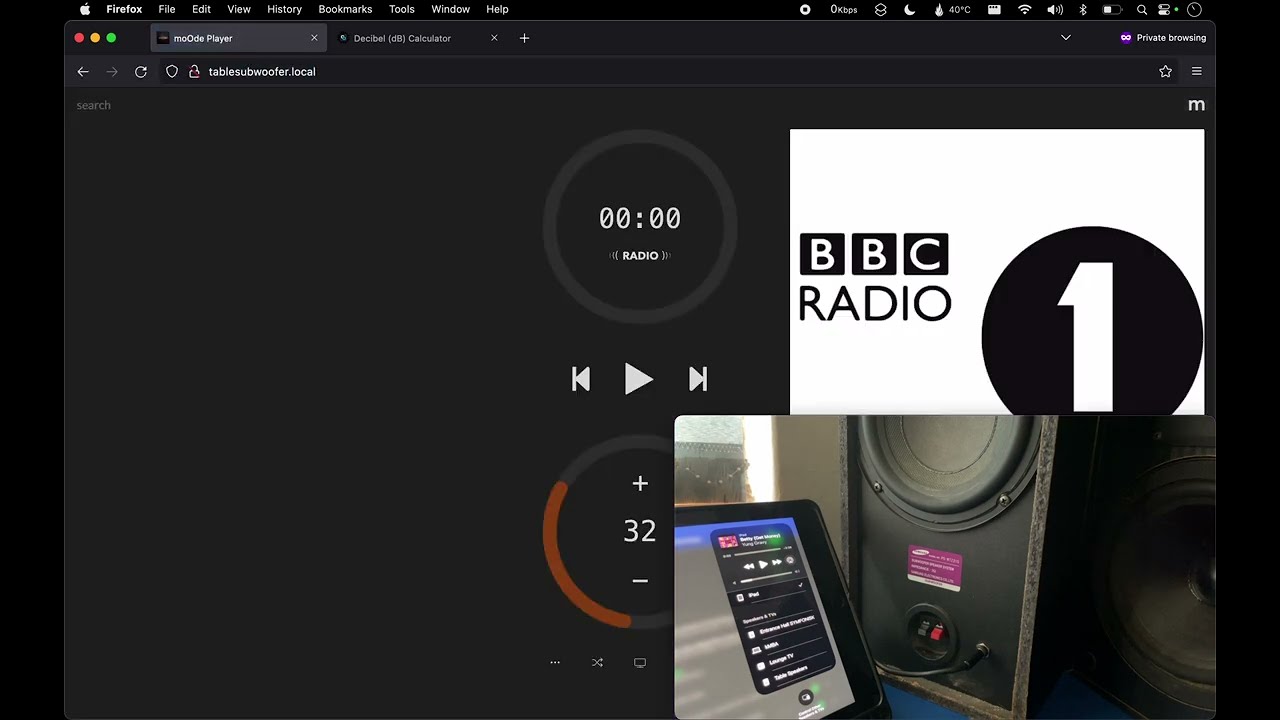Open Control Center in the menu bar
The width and height of the screenshot is (1280, 720).
(1166, 9)
